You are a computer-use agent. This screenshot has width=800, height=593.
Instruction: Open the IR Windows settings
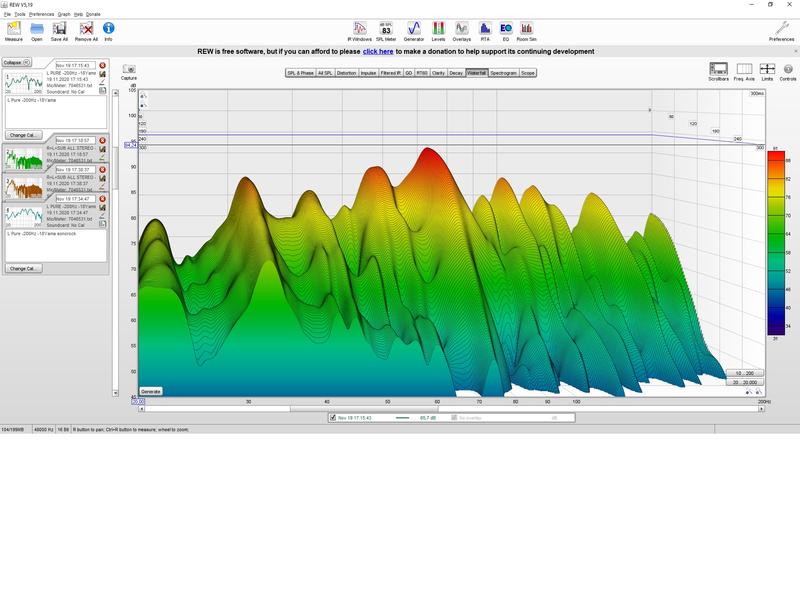[x=361, y=30]
